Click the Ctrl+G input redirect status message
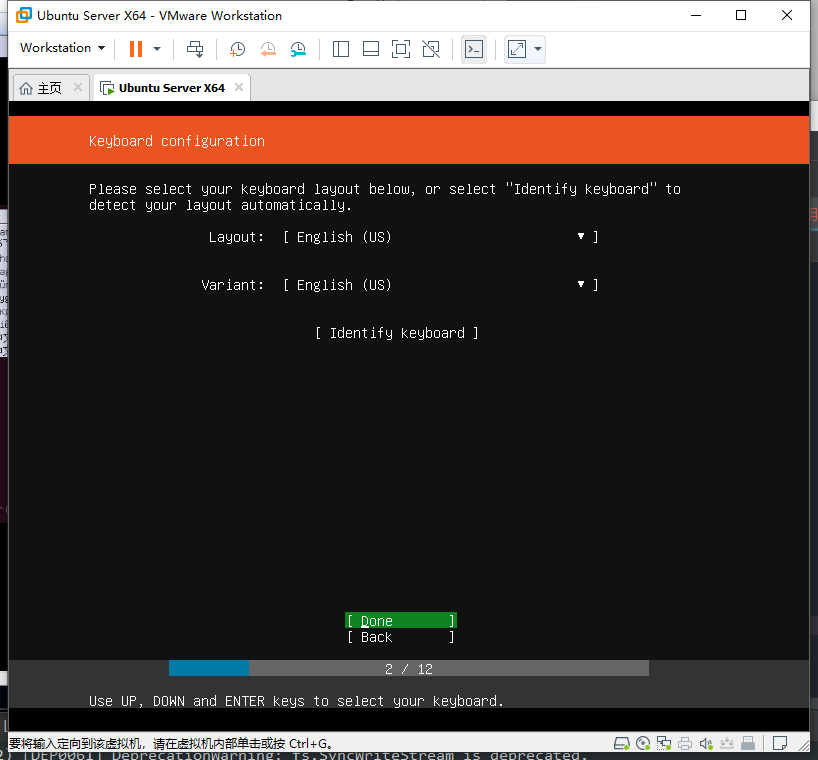Viewport: 818px width, 760px height. tap(171, 743)
